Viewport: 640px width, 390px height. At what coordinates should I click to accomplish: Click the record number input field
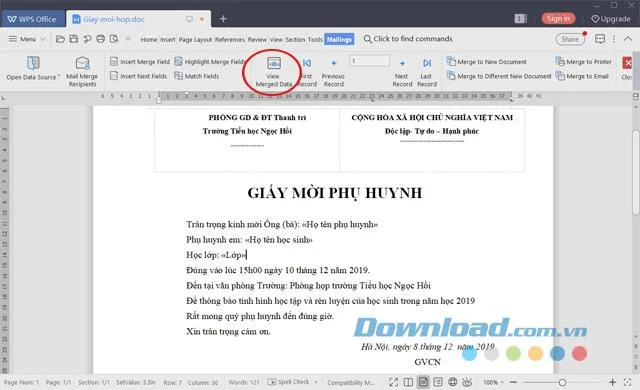(369, 61)
